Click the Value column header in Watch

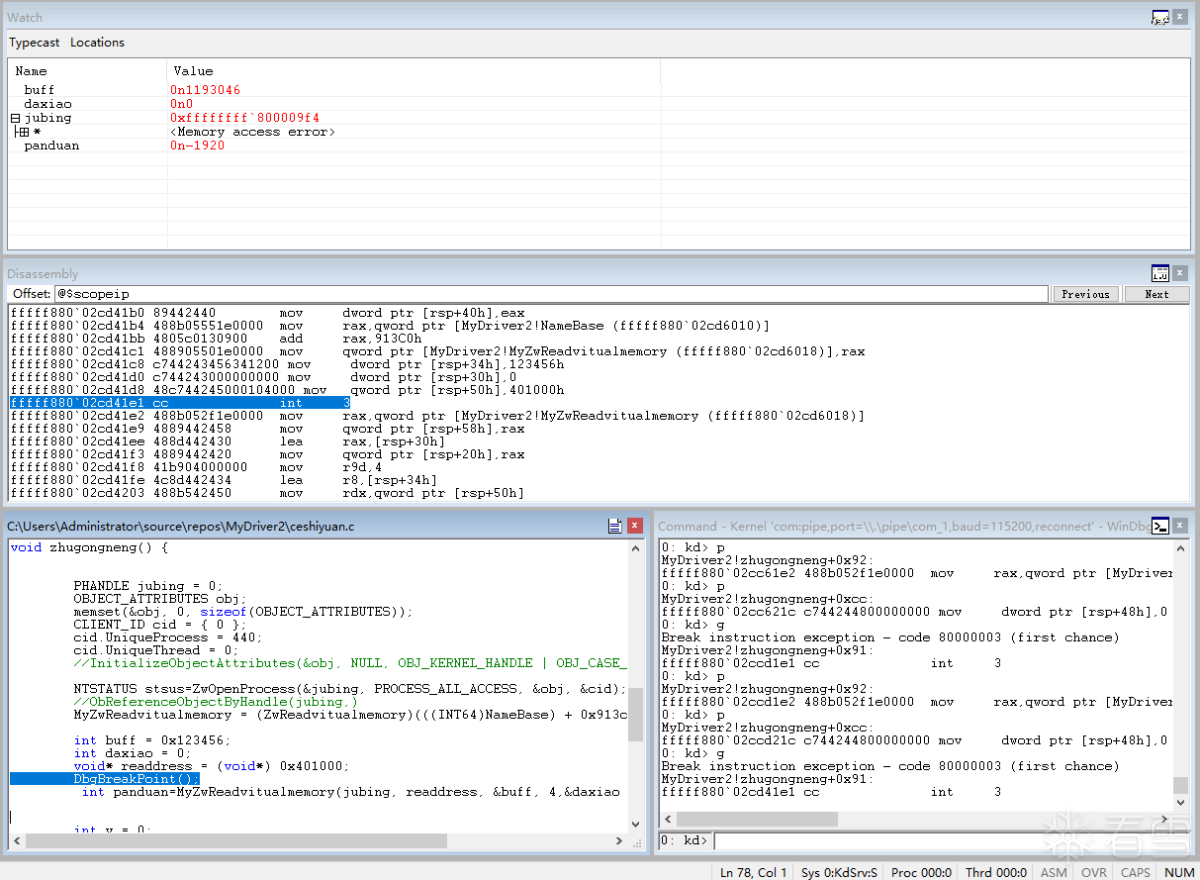point(413,71)
